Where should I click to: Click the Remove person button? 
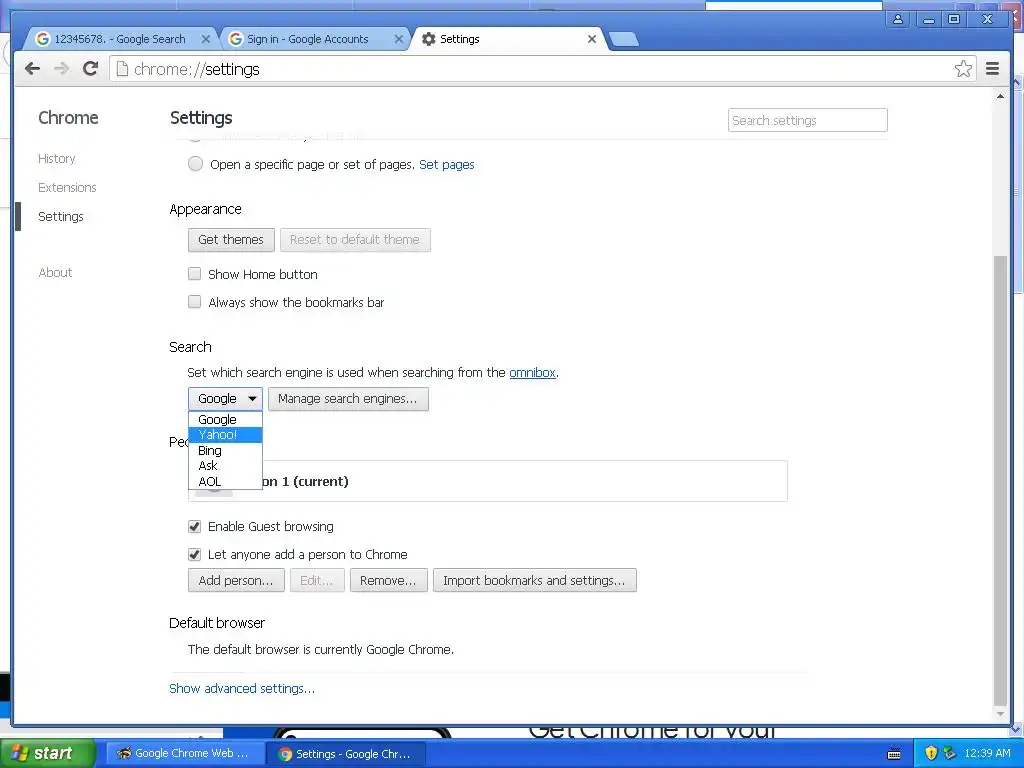[389, 581]
